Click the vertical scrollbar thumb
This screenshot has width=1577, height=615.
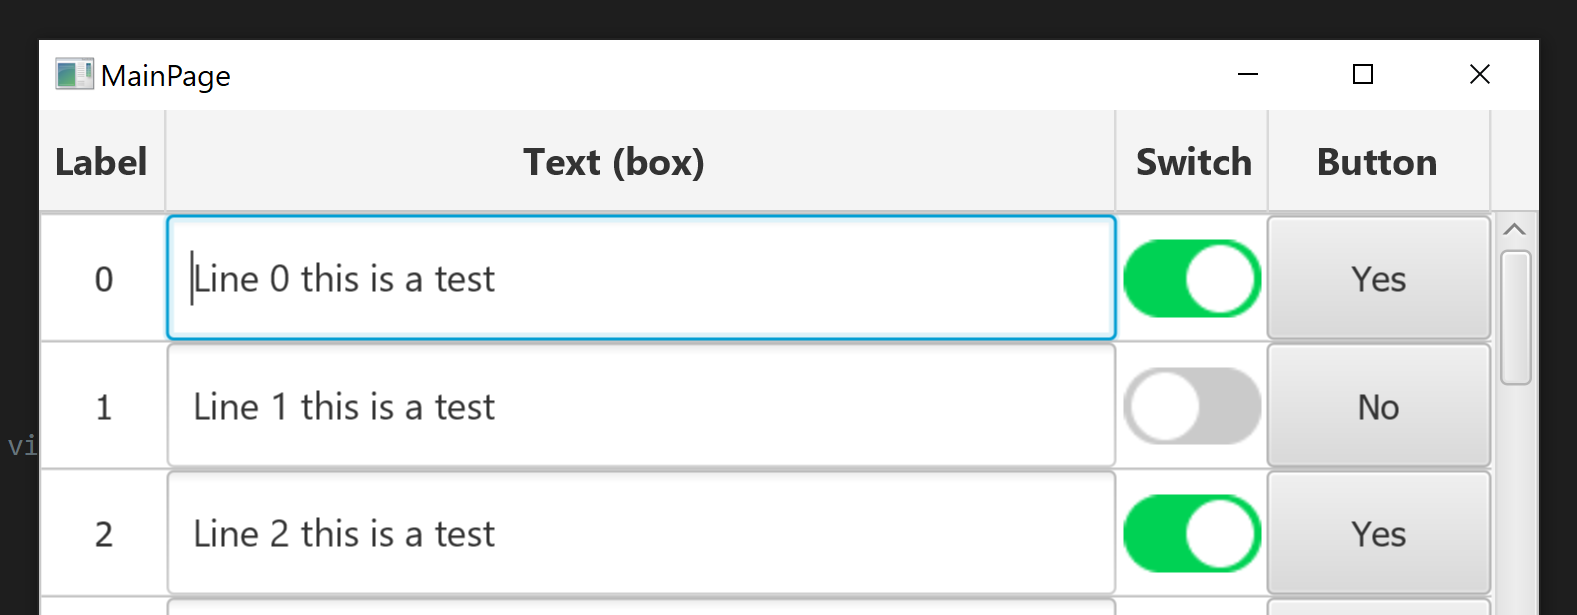(x=1515, y=318)
